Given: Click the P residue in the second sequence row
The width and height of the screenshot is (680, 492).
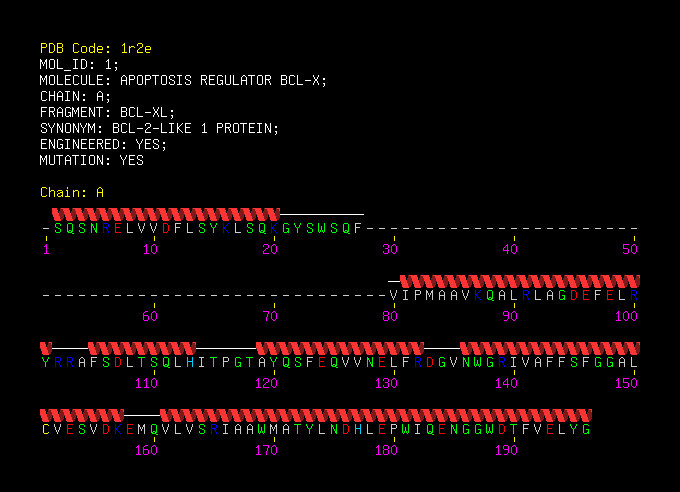Looking at the screenshot, I should coord(418,295).
